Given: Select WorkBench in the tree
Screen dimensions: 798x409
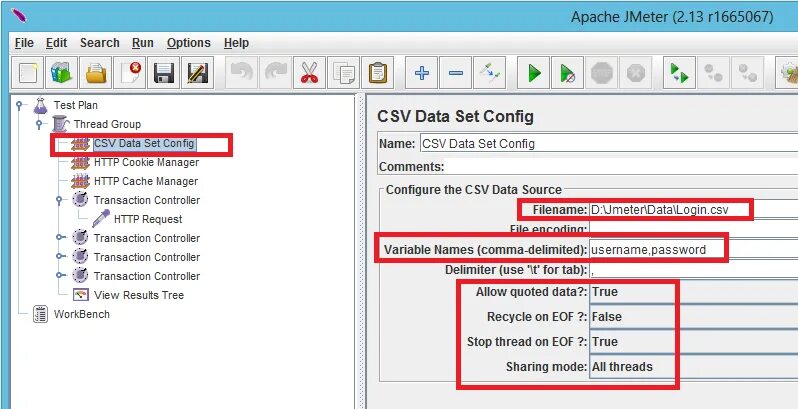Looking at the screenshot, I should [x=81, y=314].
